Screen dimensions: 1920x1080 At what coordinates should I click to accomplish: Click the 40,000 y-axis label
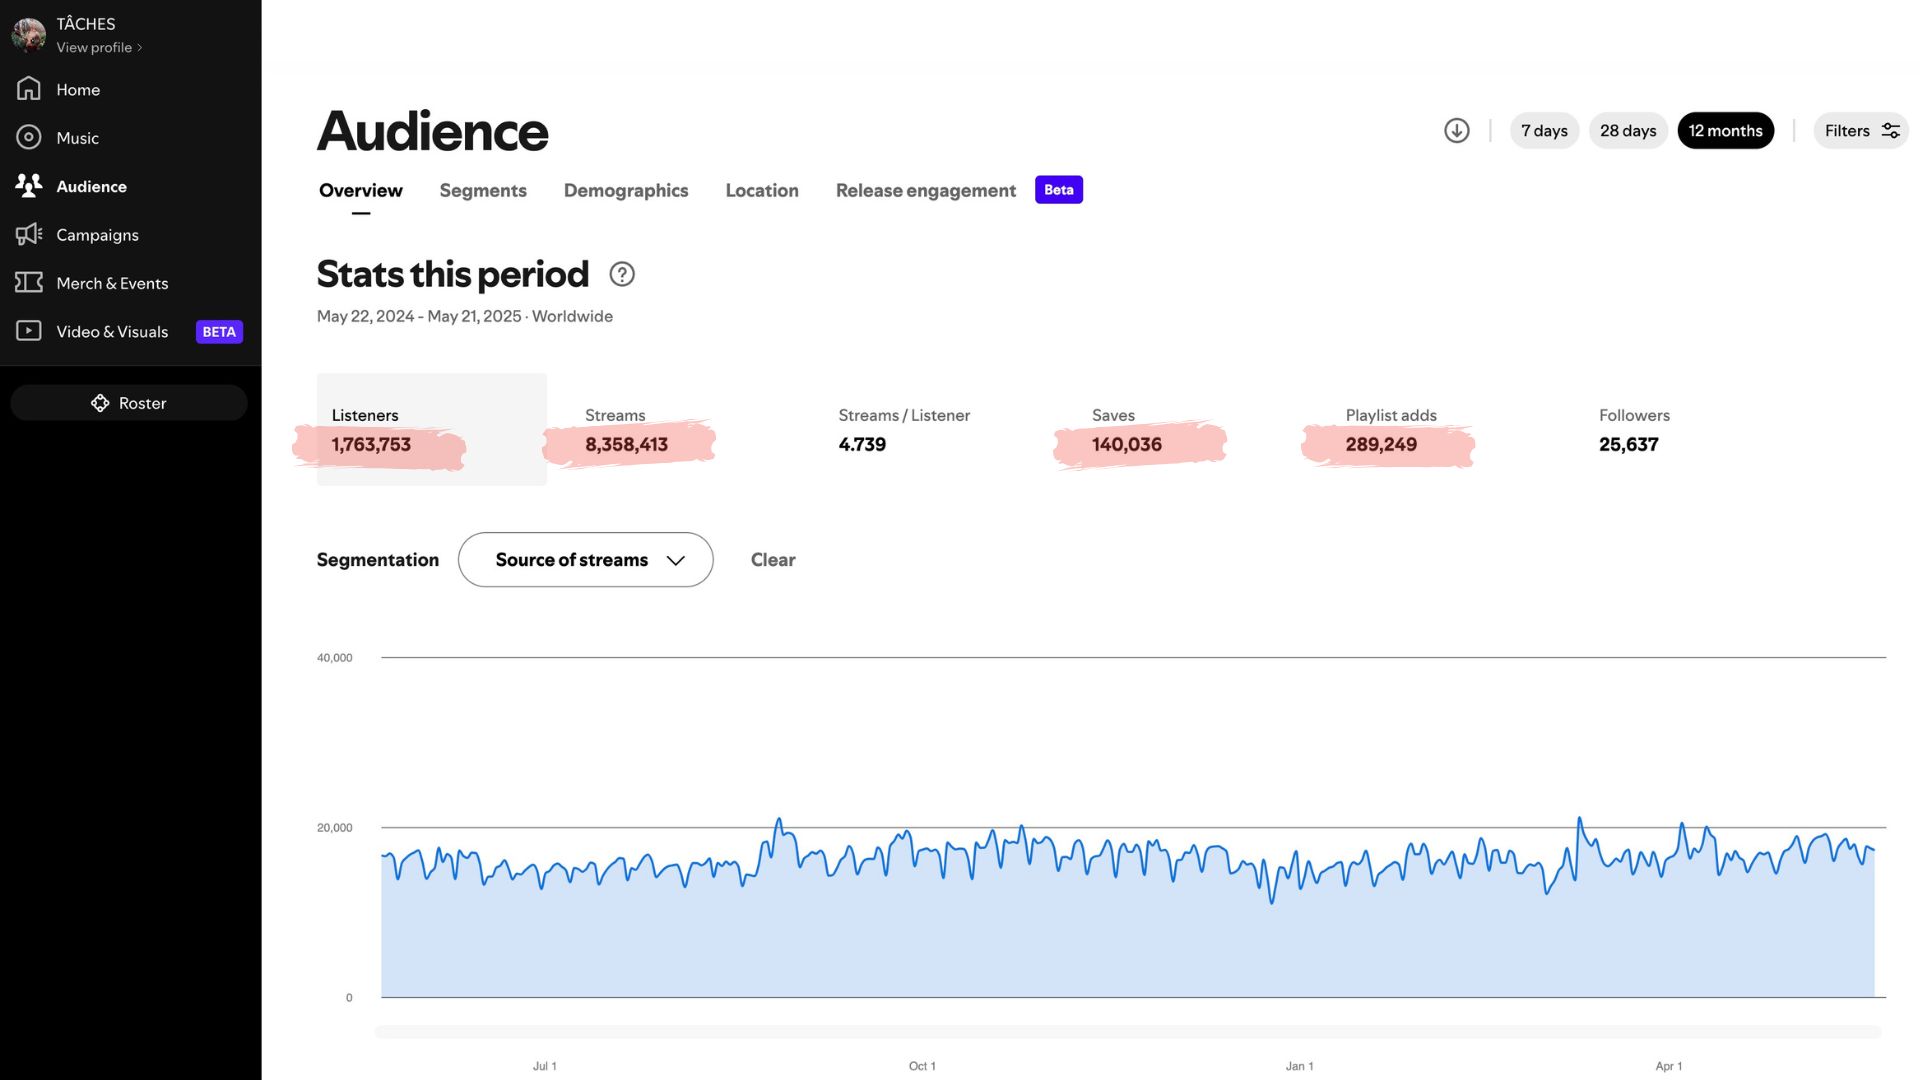335,658
